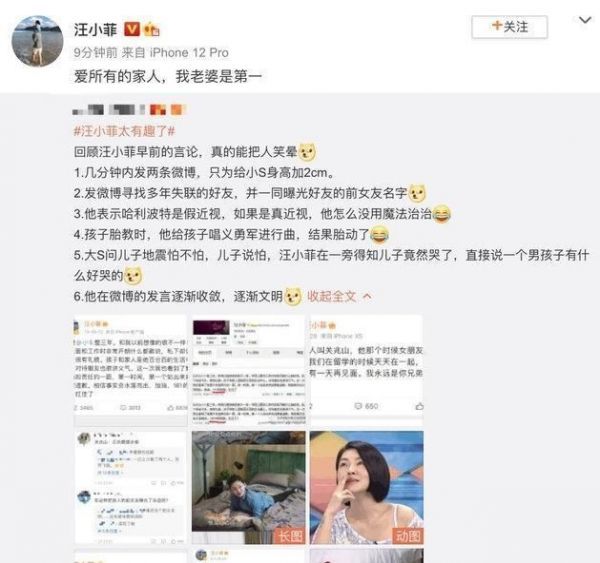Click the orange V verification badge
600x563 pixels.
click(132, 29)
